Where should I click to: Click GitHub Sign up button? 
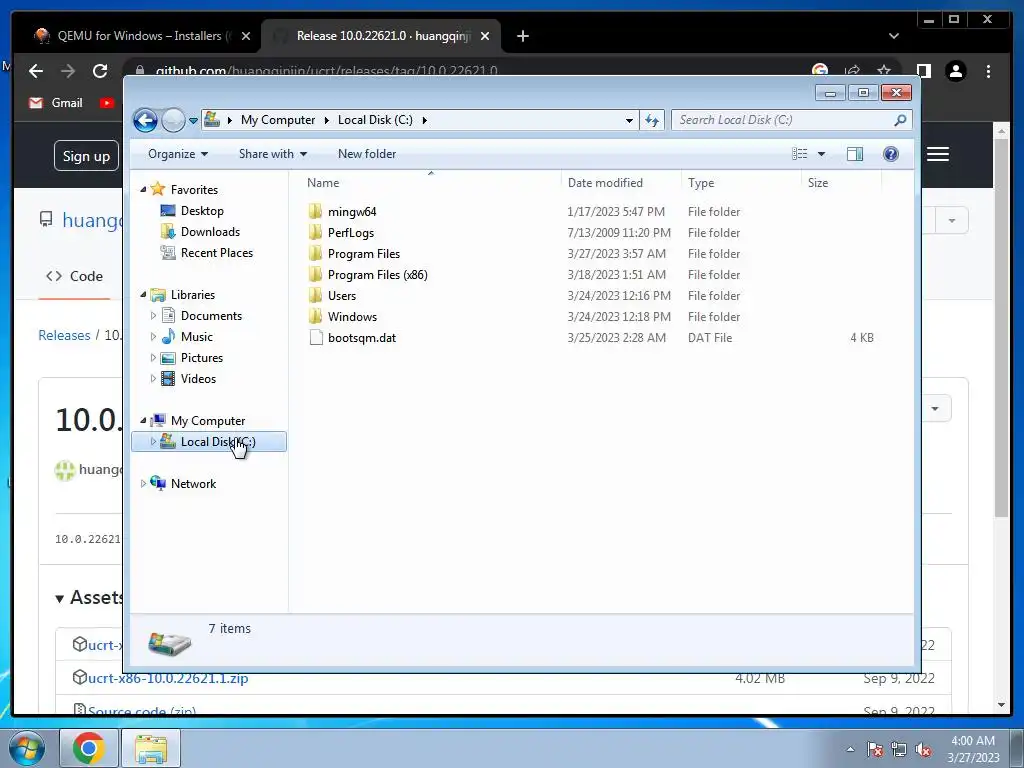click(x=86, y=156)
